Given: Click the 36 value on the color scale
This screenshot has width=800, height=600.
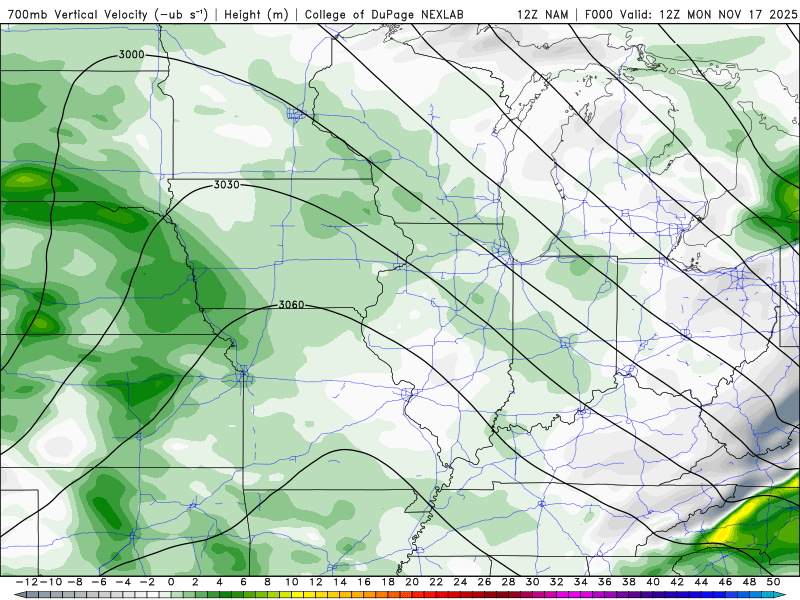Looking at the screenshot, I should pos(605,582).
